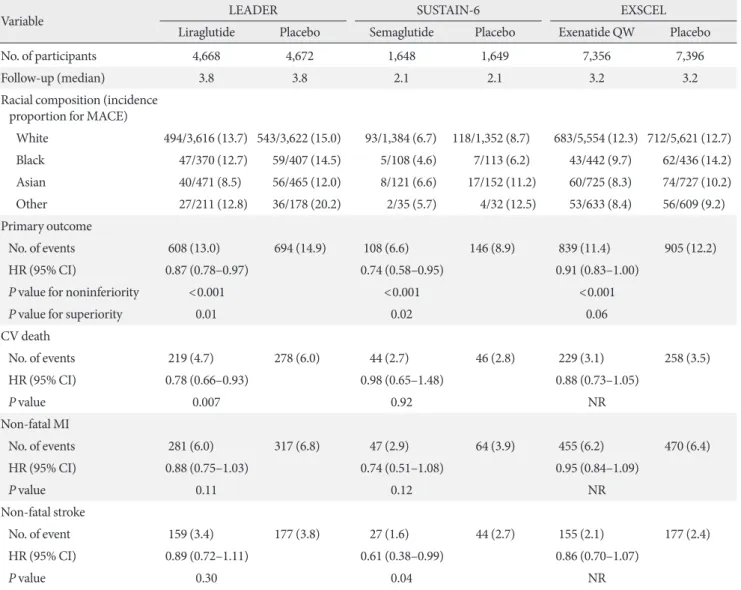
Task: Click the cell '36/178 (20.2)'
Action: click(306, 204)
